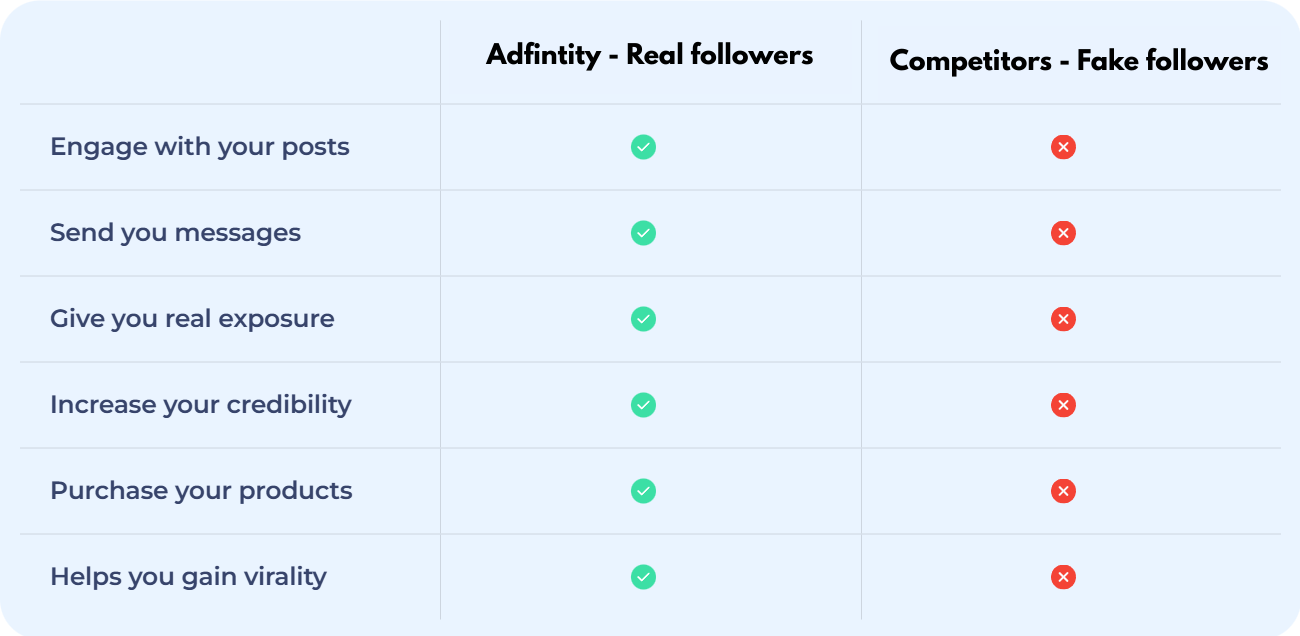This screenshot has width=1300, height=636.
Task: Click the Increase your credibility label
Action: 201,405
